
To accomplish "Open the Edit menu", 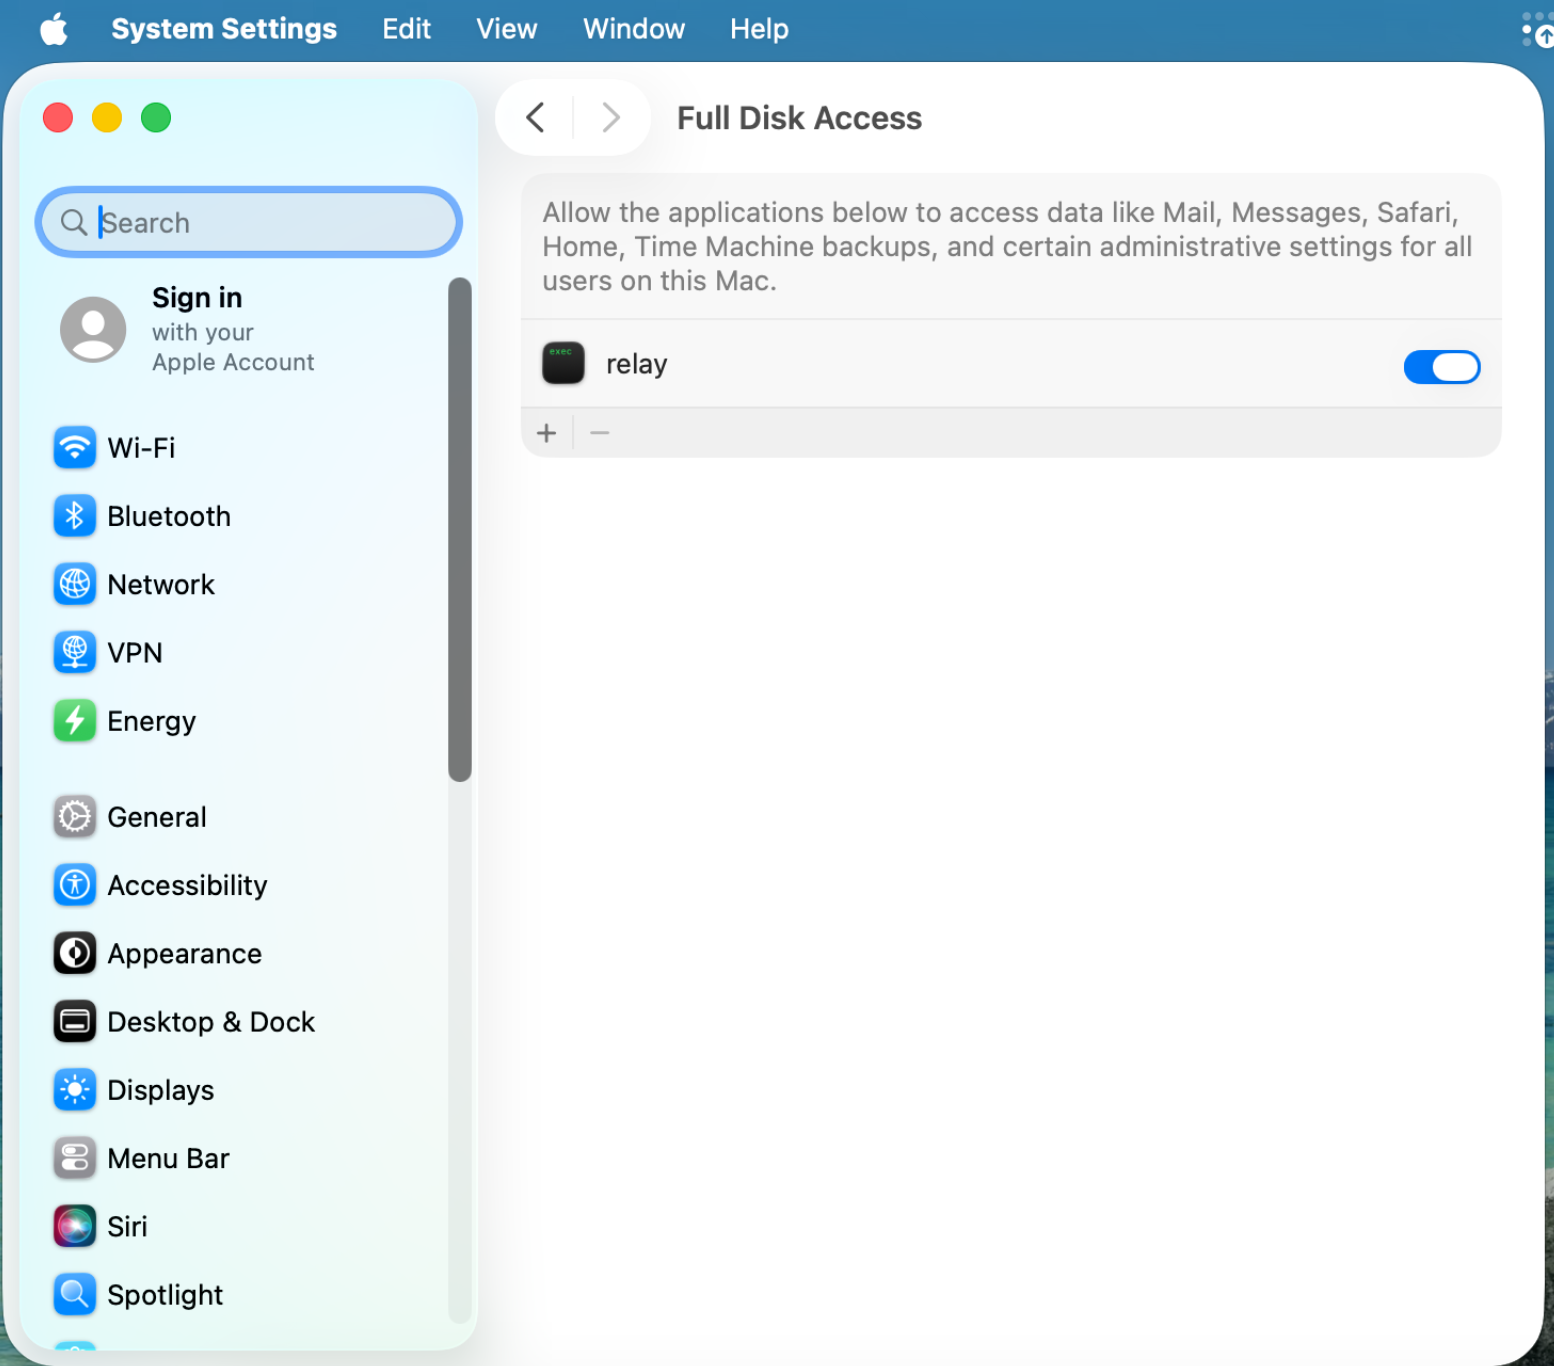I will pos(406,29).
